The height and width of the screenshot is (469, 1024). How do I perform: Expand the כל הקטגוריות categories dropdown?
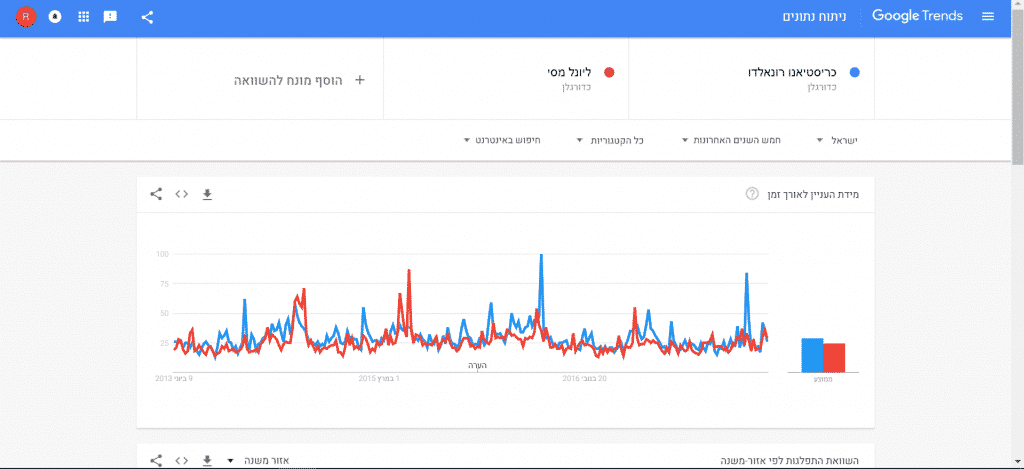click(611, 140)
